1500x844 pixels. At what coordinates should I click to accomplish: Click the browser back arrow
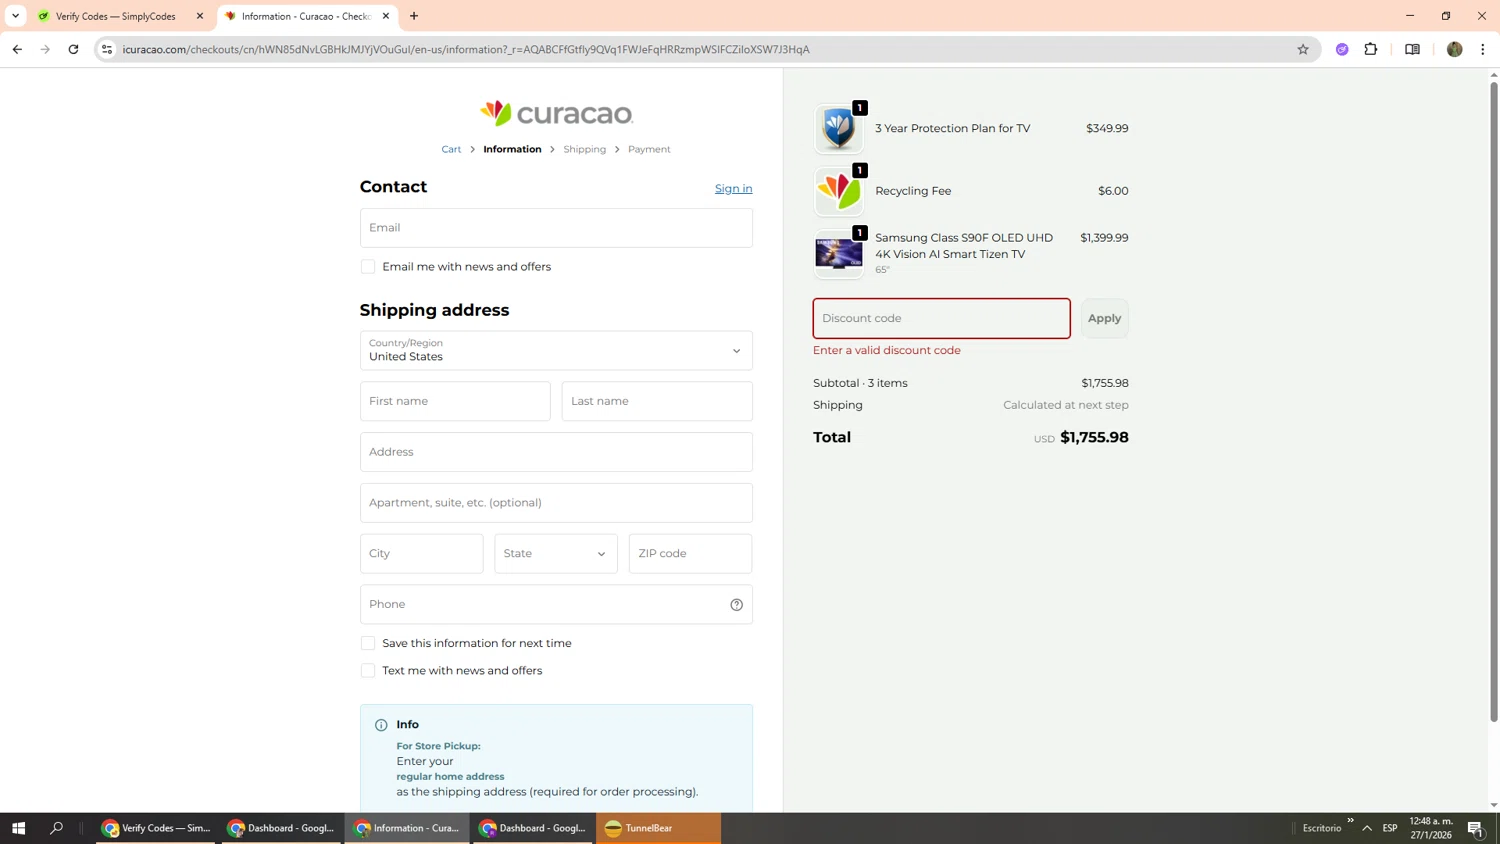point(17,49)
